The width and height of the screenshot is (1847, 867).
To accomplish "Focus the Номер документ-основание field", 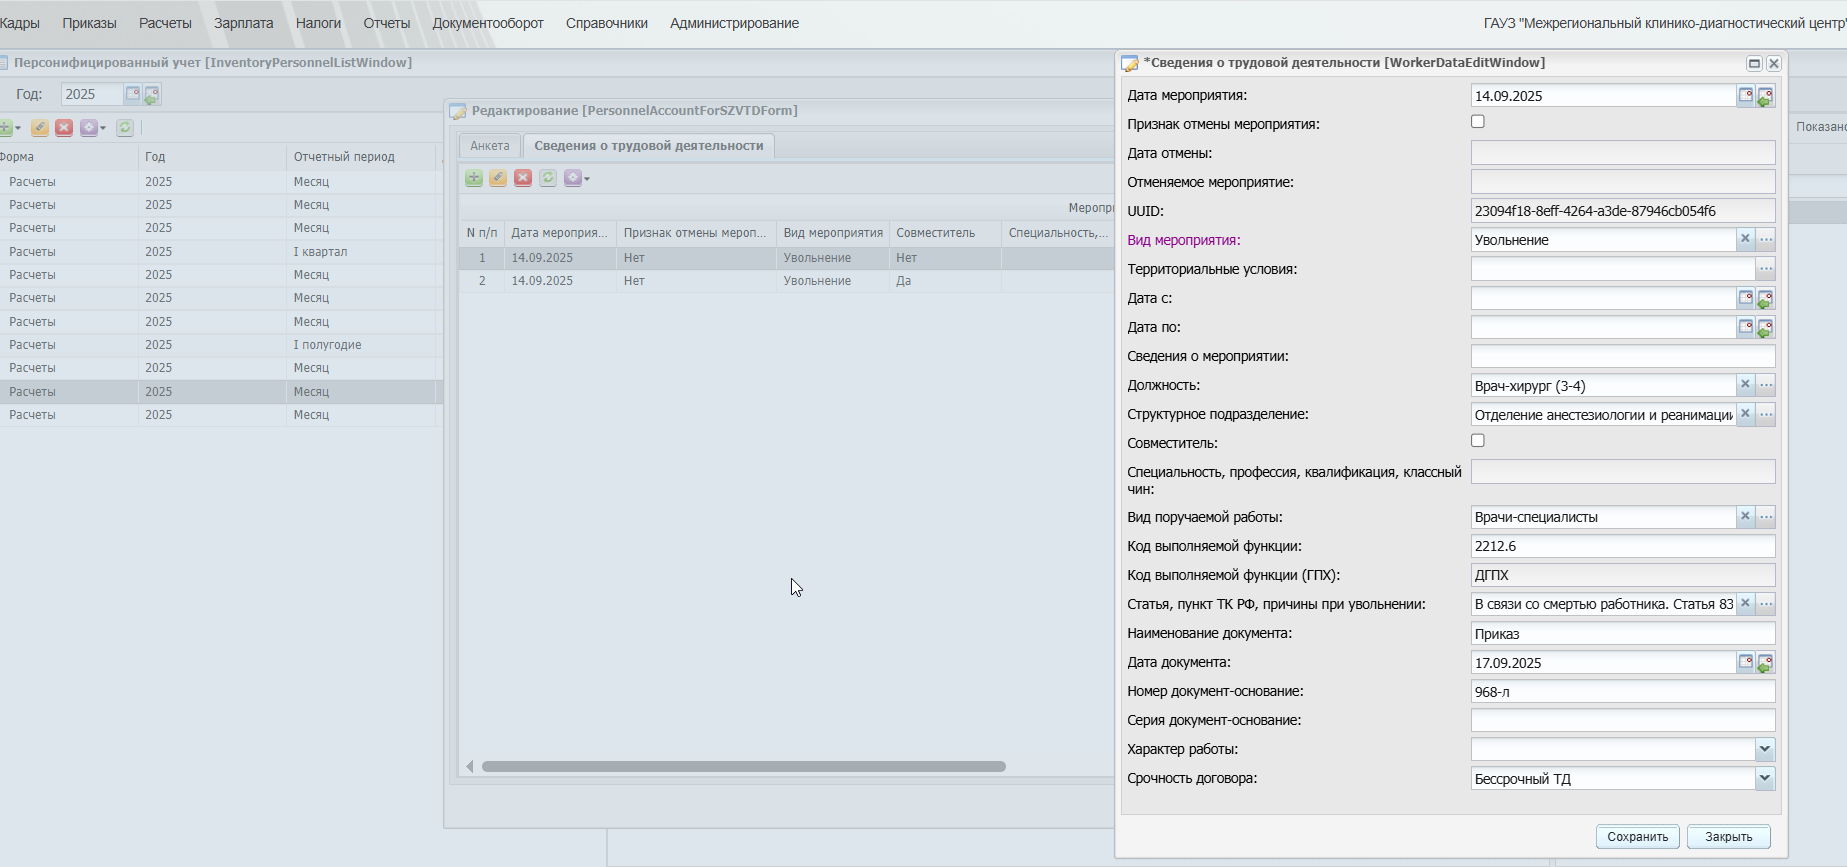I will coord(1623,691).
